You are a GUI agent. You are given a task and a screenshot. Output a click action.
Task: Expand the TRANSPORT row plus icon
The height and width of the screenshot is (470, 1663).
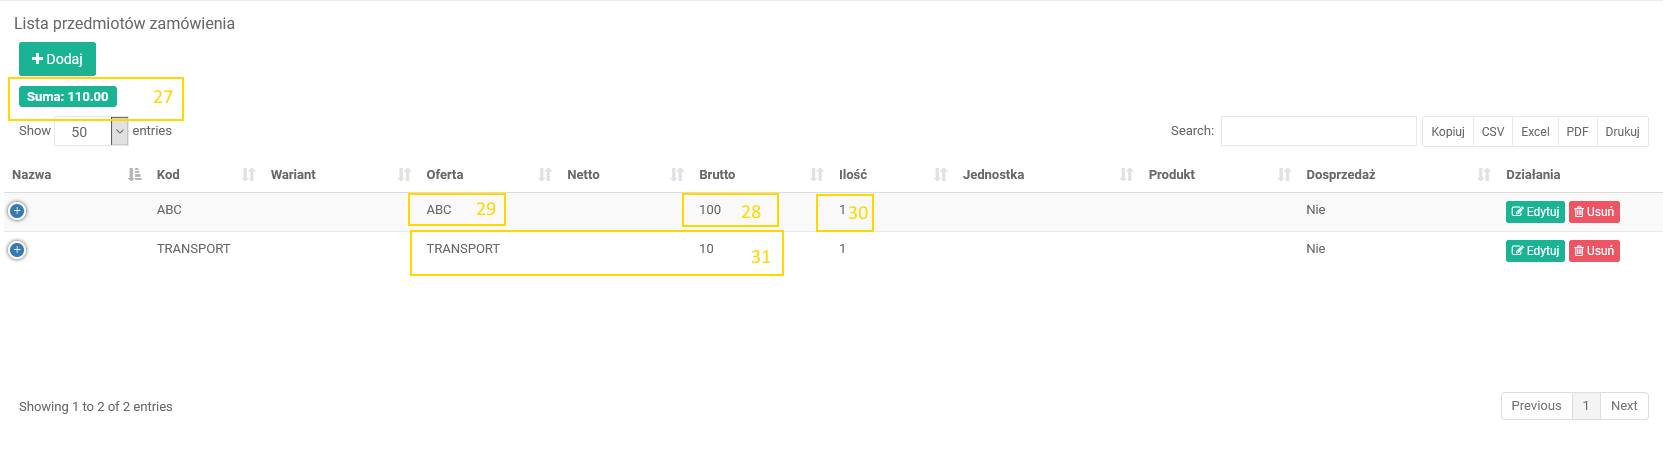point(17,250)
